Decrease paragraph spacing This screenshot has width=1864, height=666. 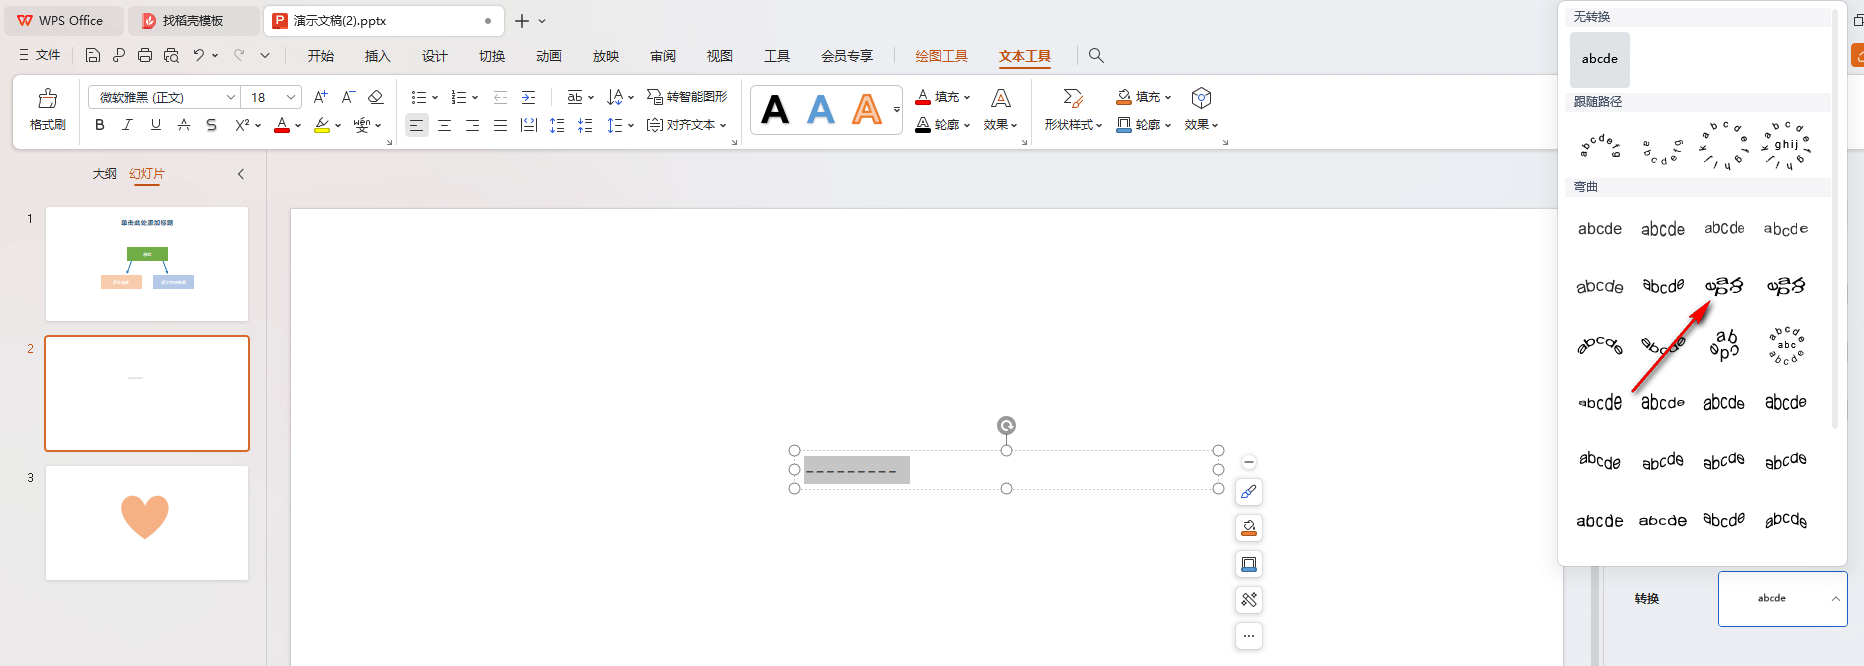click(585, 125)
